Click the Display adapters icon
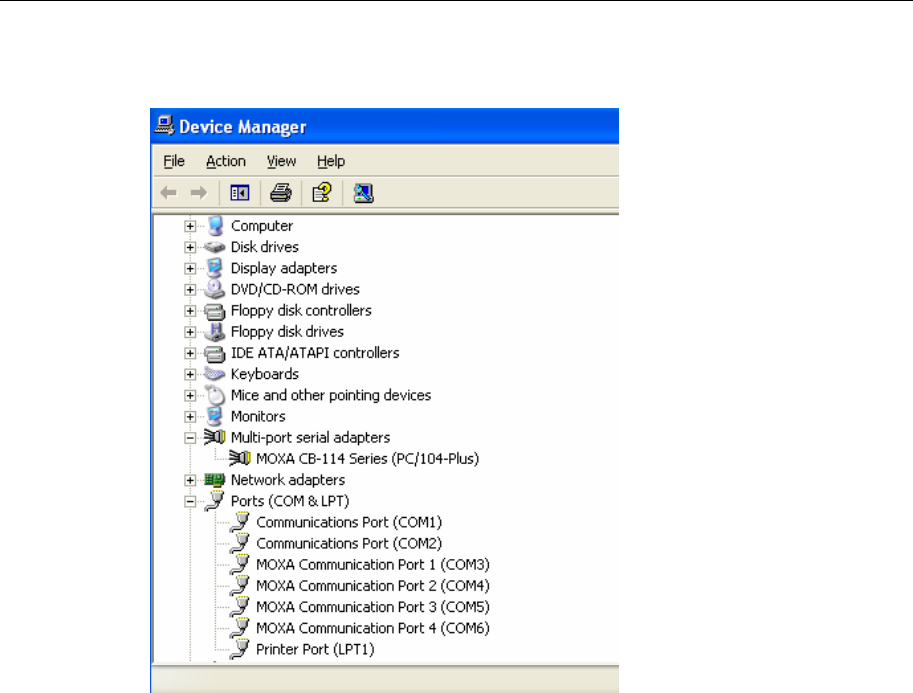The height and width of the screenshot is (693, 913). coord(215,268)
